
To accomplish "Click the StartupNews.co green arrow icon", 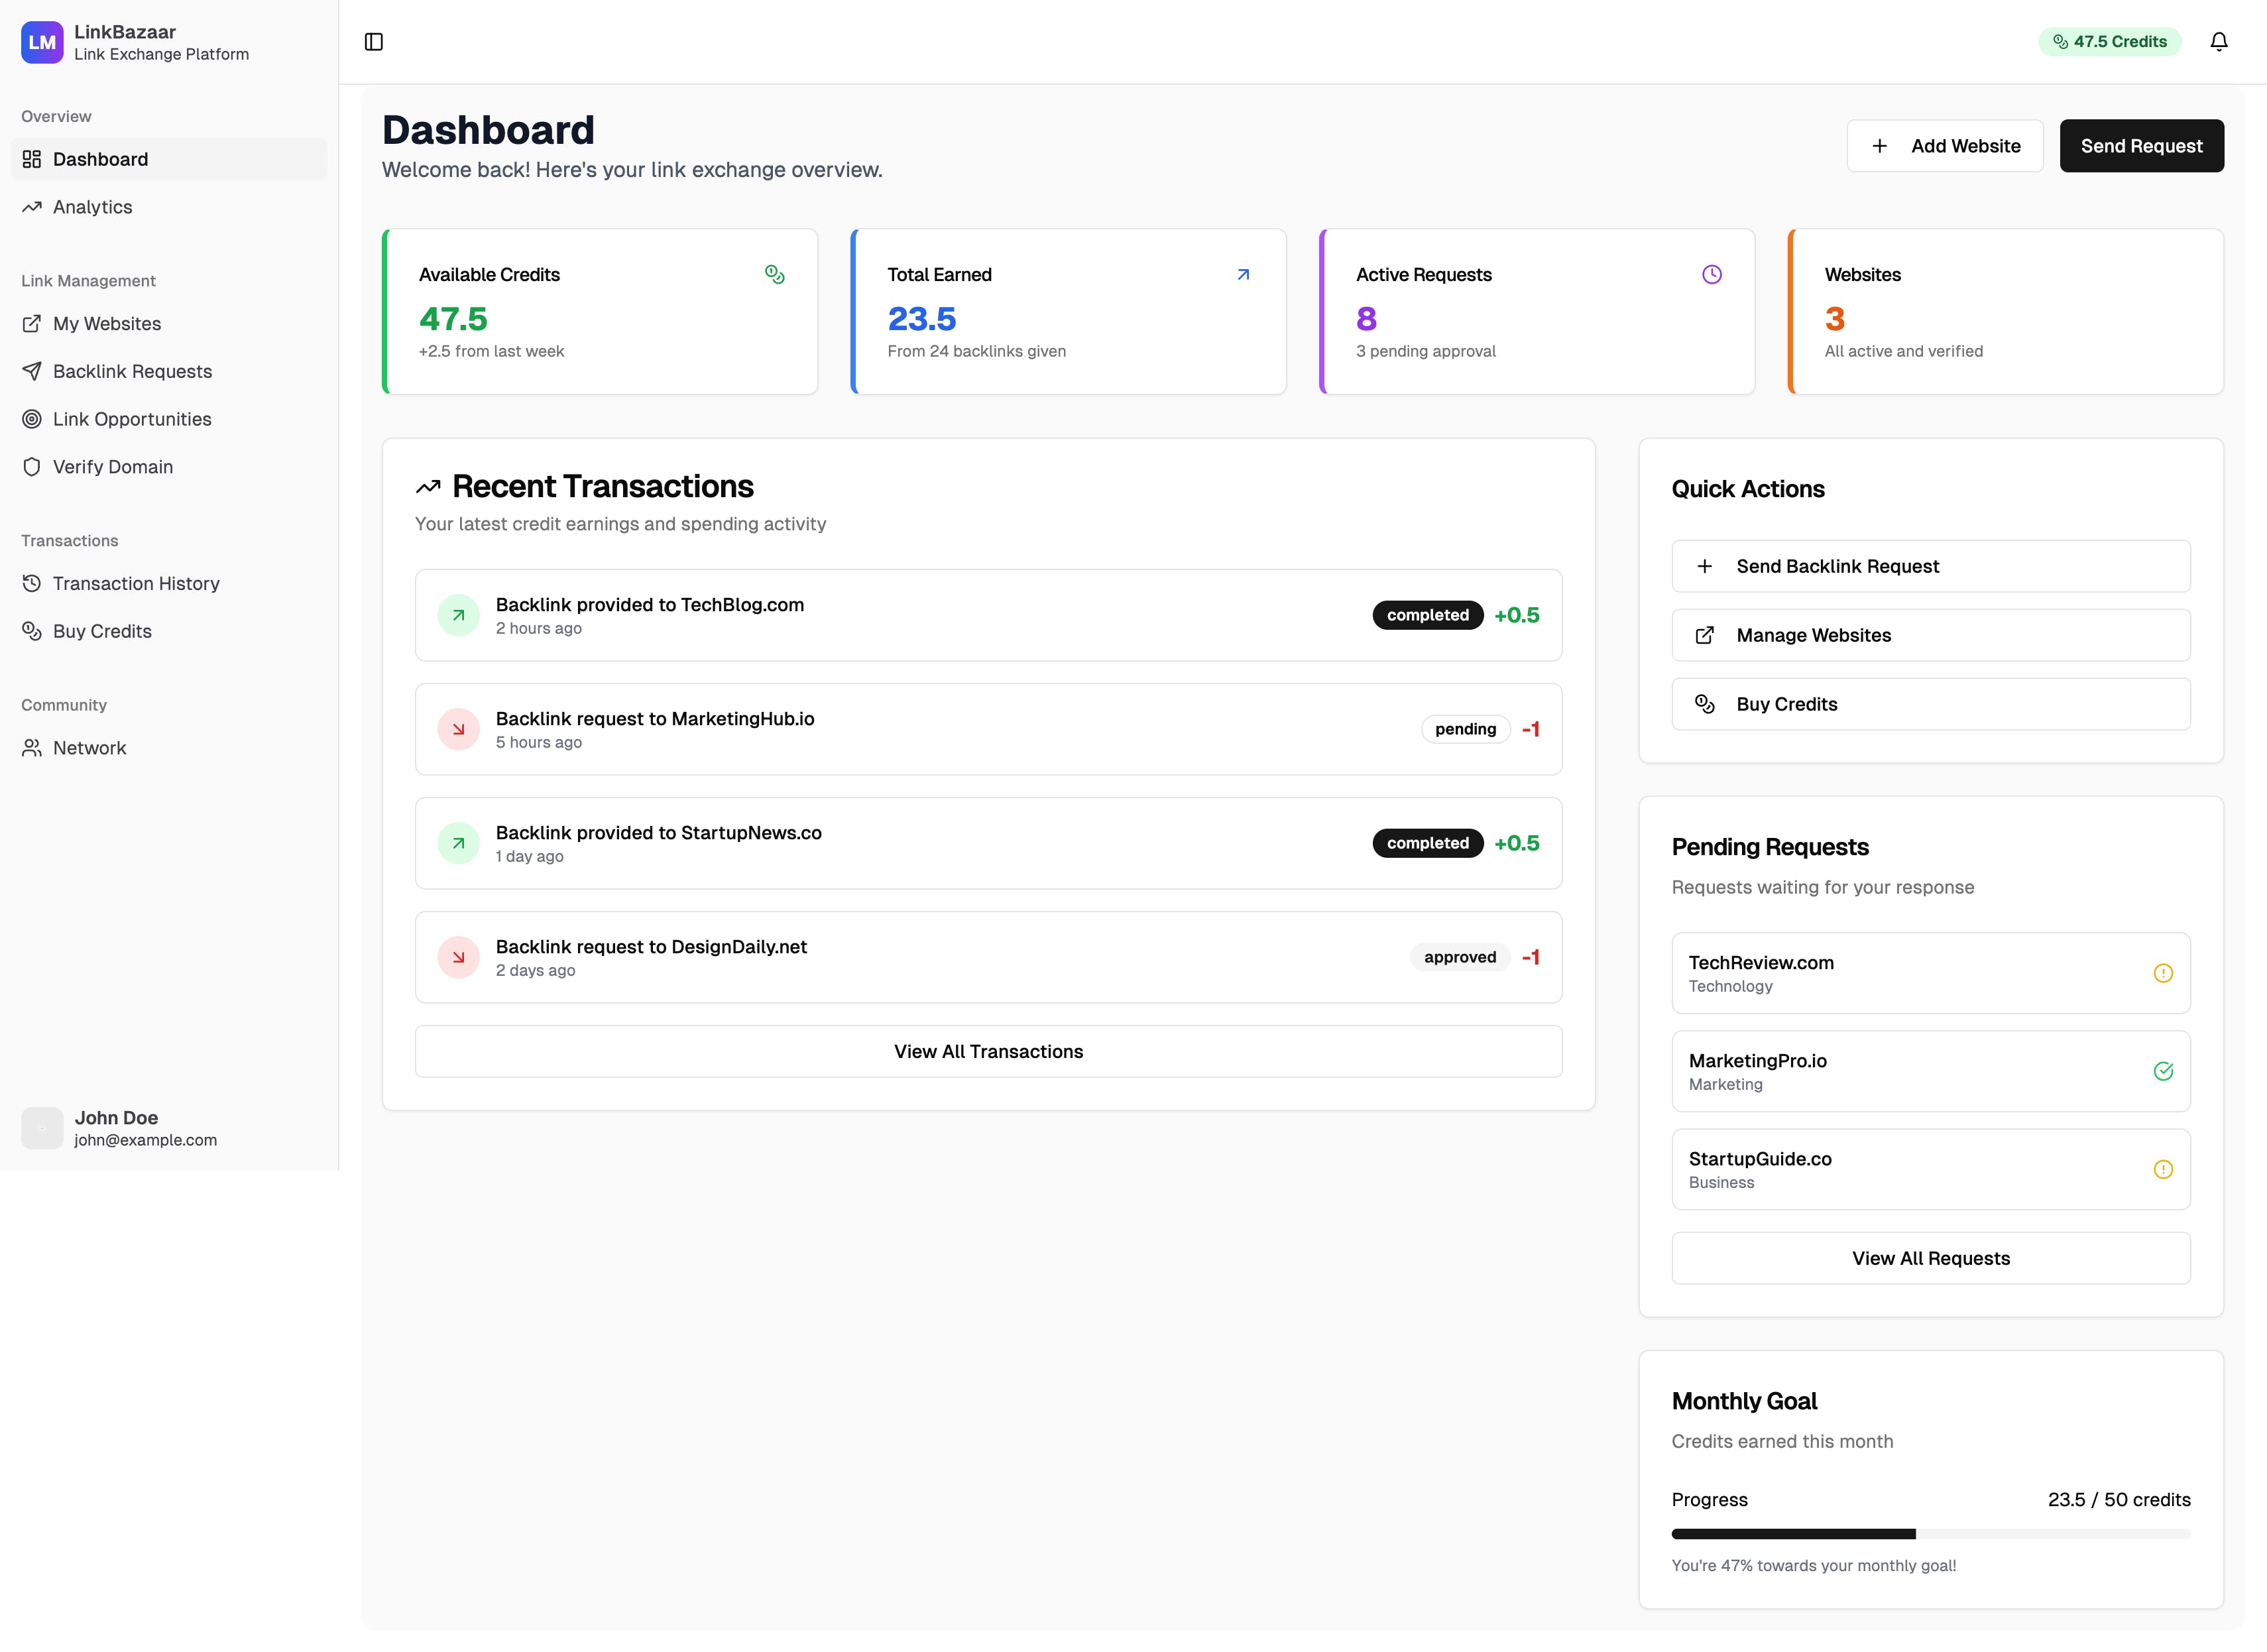I will [x=458, y=843].
